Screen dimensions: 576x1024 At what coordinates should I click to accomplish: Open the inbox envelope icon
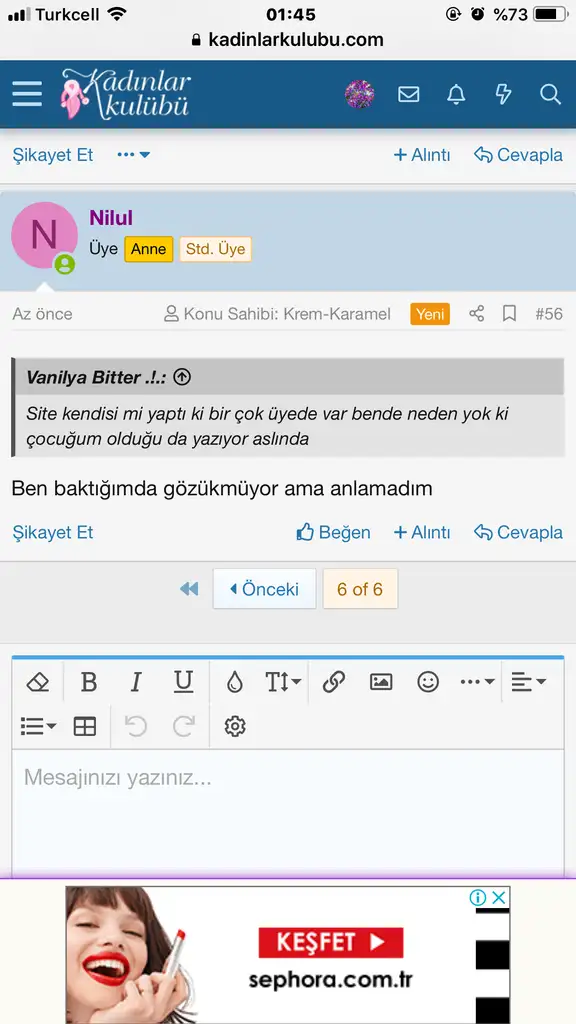(409, 94)
